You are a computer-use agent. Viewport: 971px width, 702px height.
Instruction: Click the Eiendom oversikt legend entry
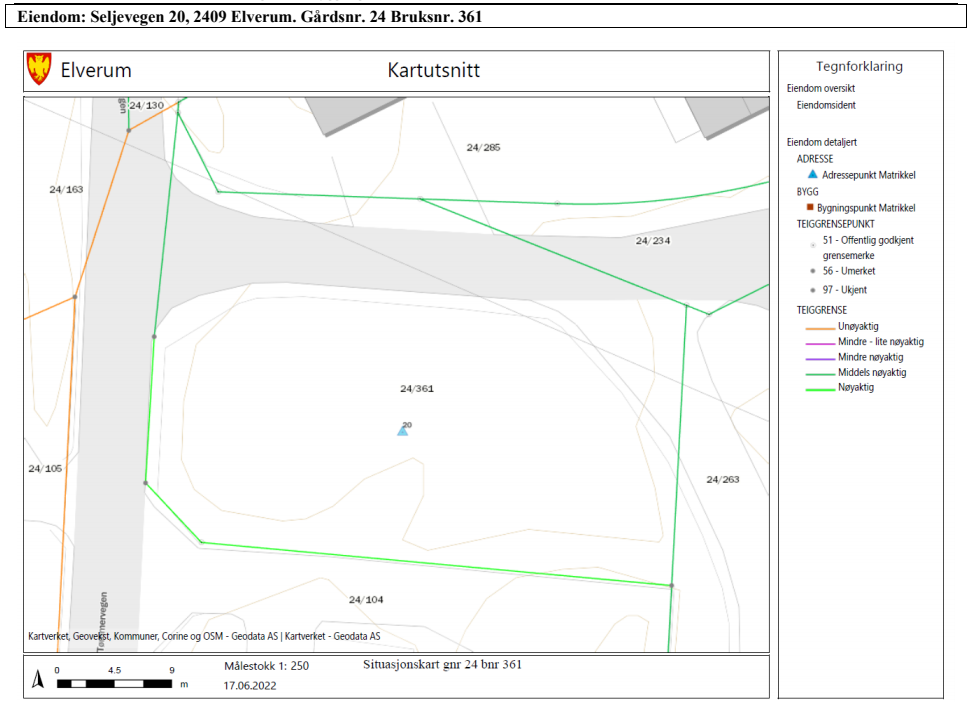tap(821, 89)
